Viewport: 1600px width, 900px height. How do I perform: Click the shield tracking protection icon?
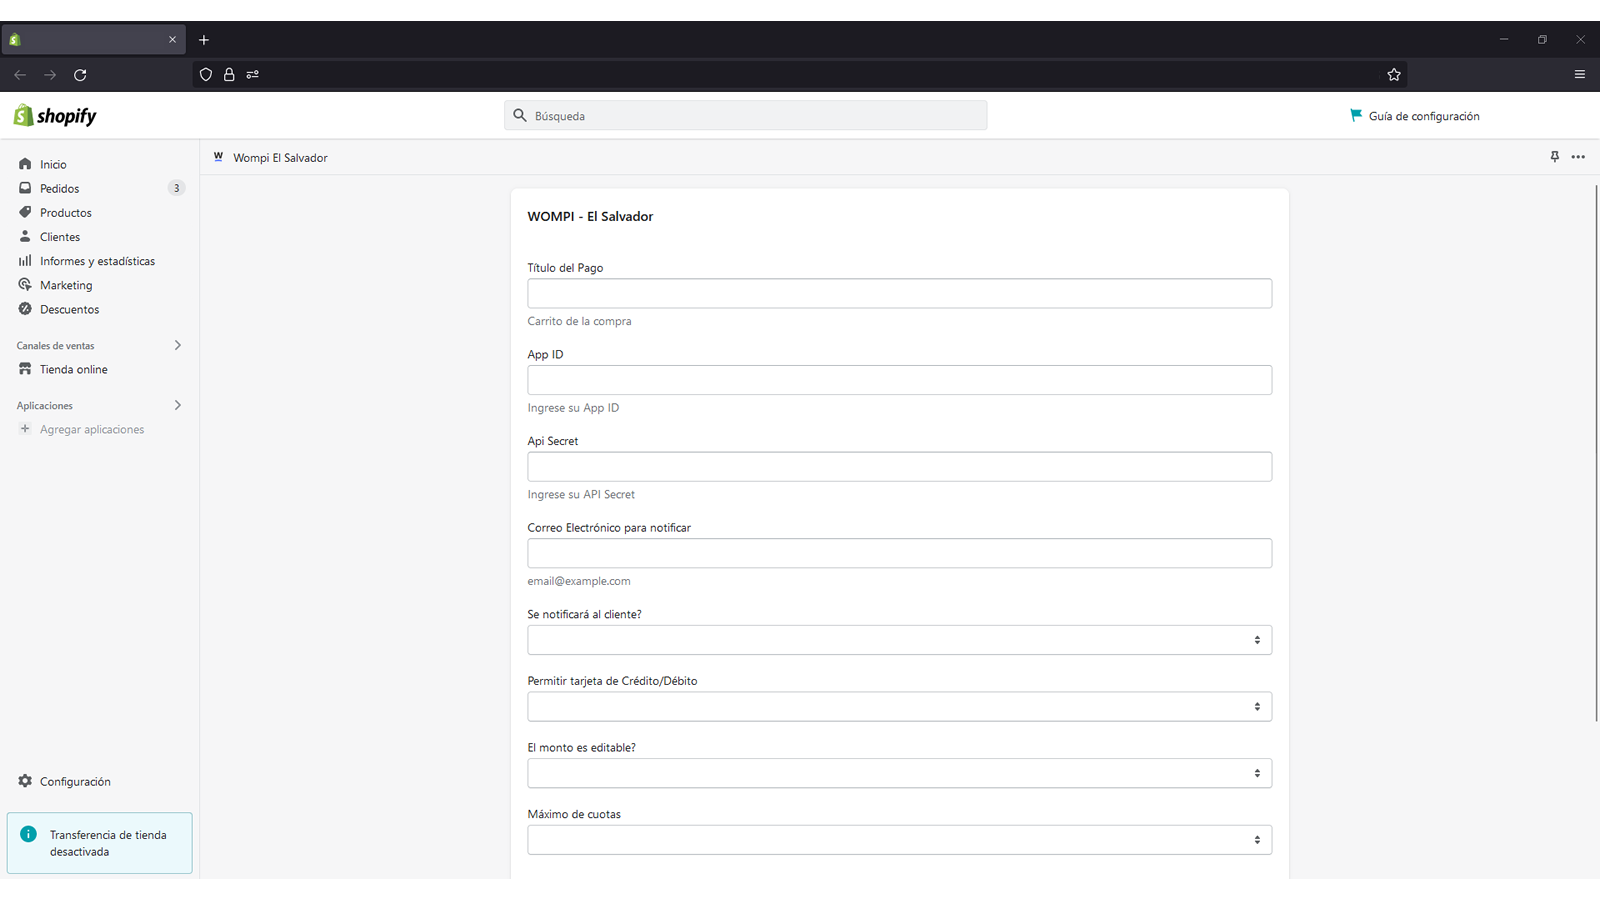(206, 74)
